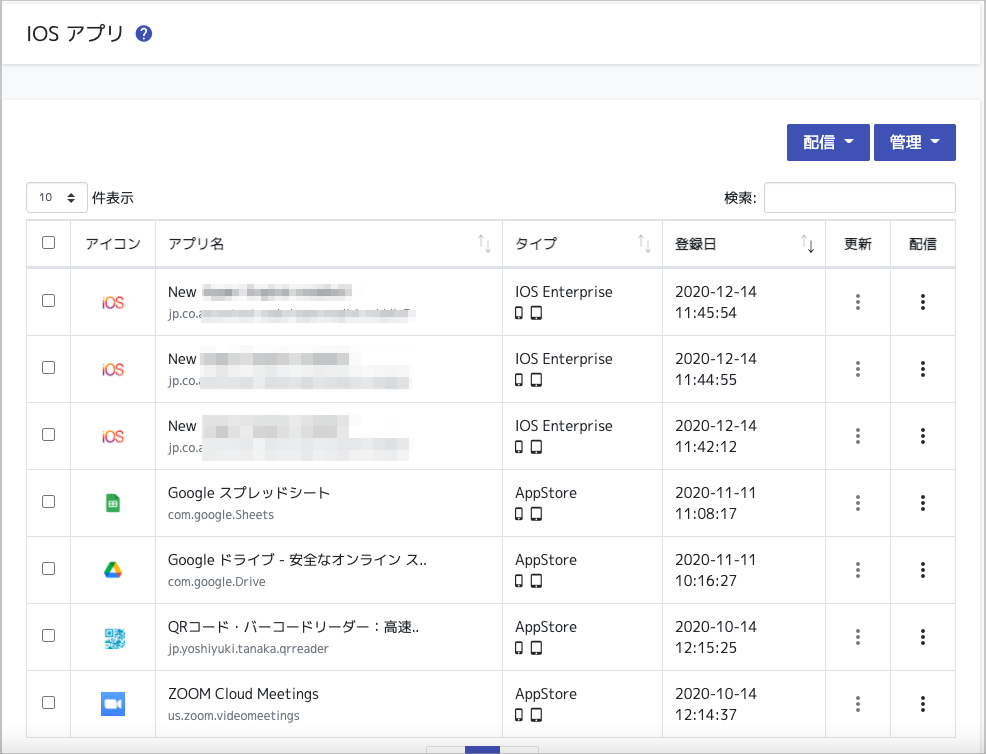Open 配信 menu for ZOOM Cloud Meetings

click(923, 704)
